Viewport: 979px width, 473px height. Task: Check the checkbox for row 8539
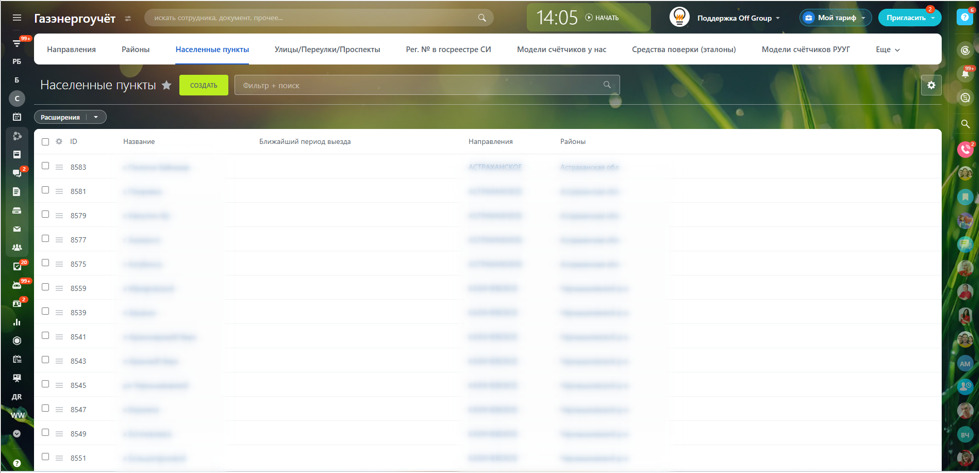click(45, 311)
